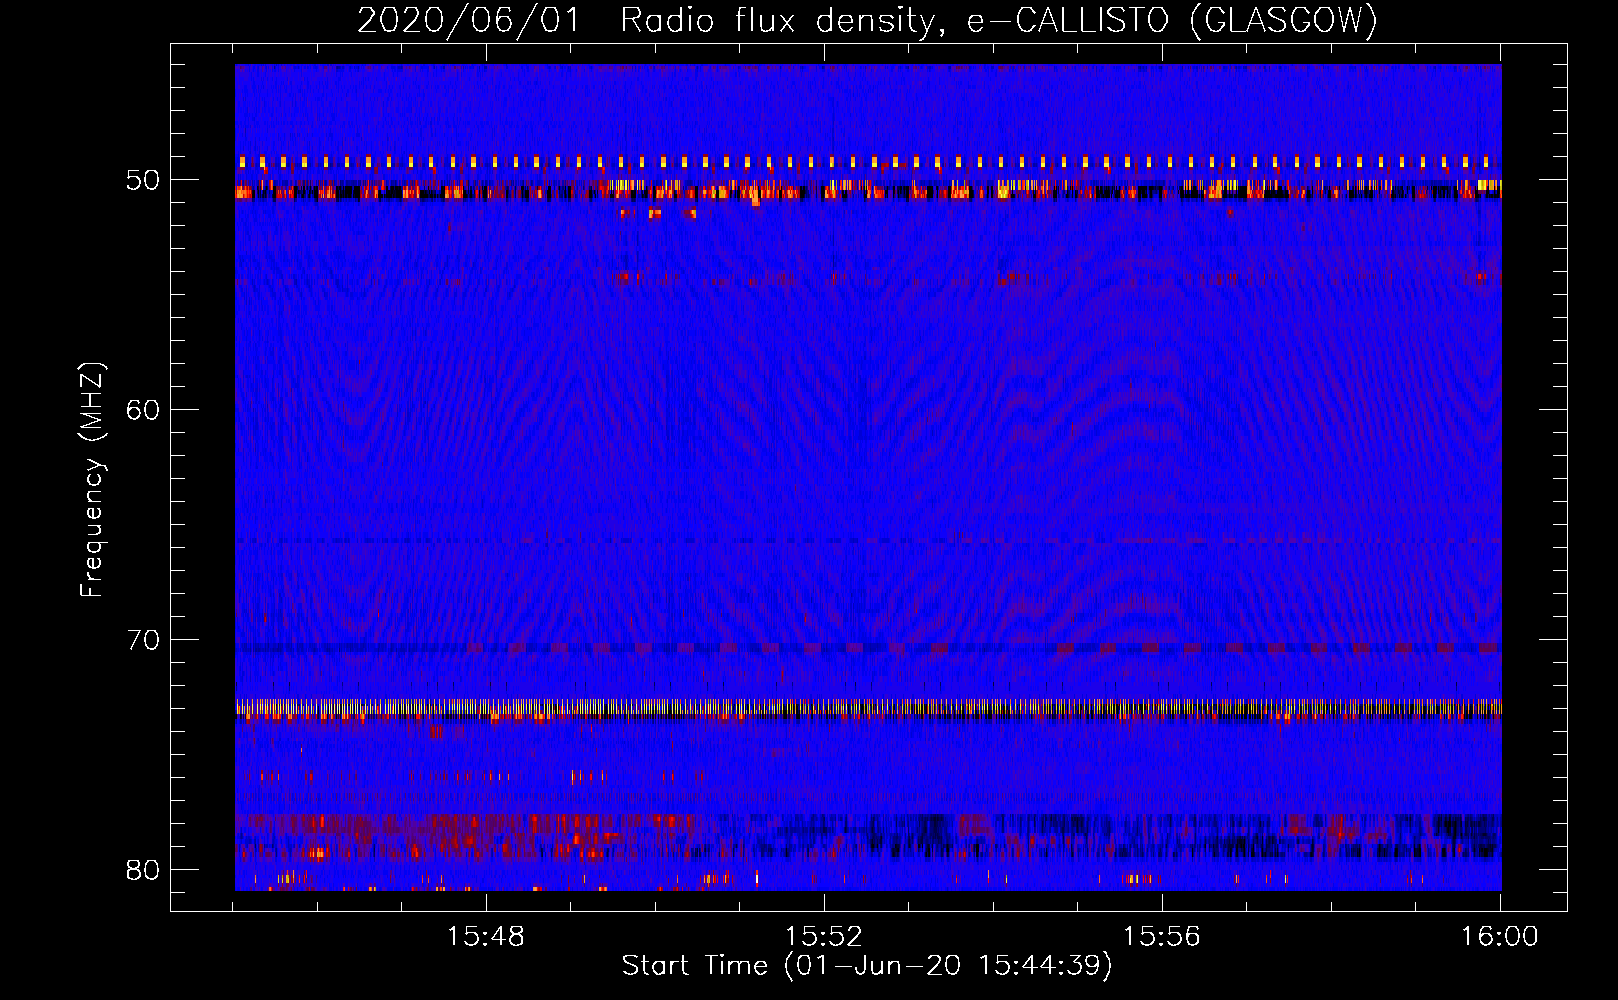Click the plot title '2020/06/01 Radio flux density, e-CALLISTO (GLASGOW)'
This screenshot has height=1000, width=1618.
867,20
